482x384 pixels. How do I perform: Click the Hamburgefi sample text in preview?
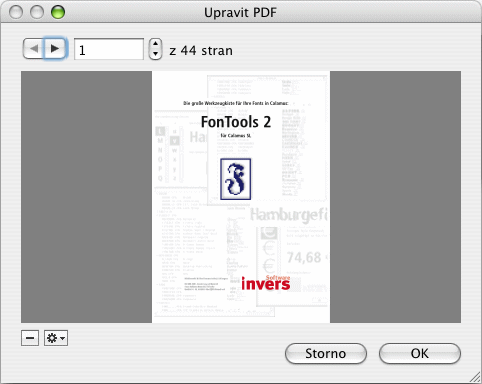(x=288, y=215)
